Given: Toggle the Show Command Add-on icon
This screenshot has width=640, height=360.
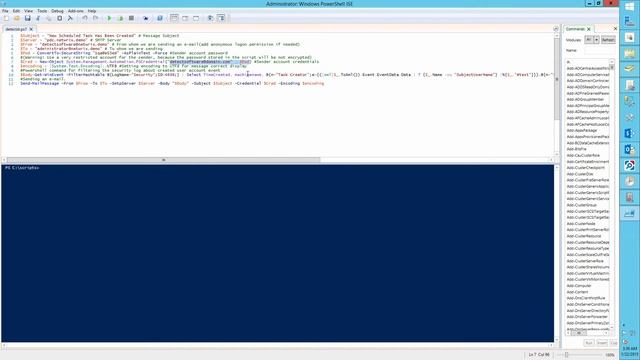Looking at the screenshot, I should tap(221, 18).
